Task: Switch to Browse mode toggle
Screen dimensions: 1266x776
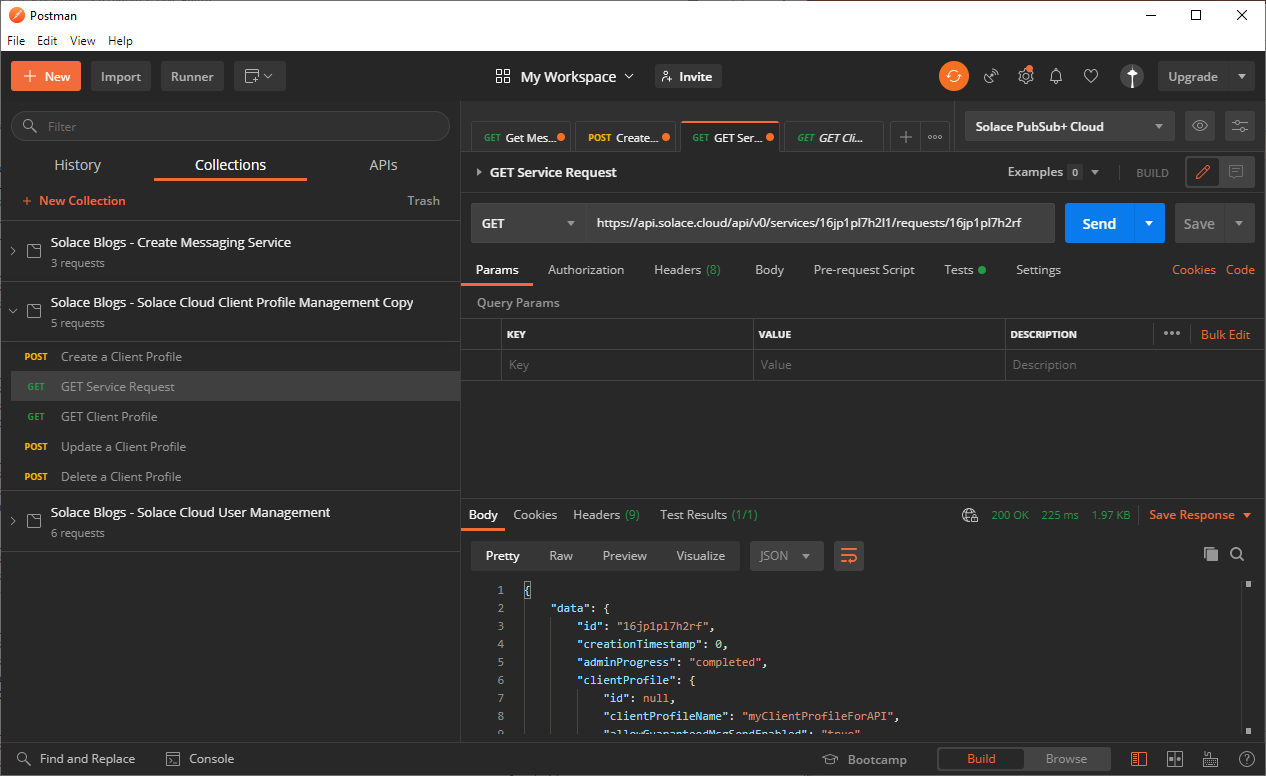Action: (x=1066, y=759)
